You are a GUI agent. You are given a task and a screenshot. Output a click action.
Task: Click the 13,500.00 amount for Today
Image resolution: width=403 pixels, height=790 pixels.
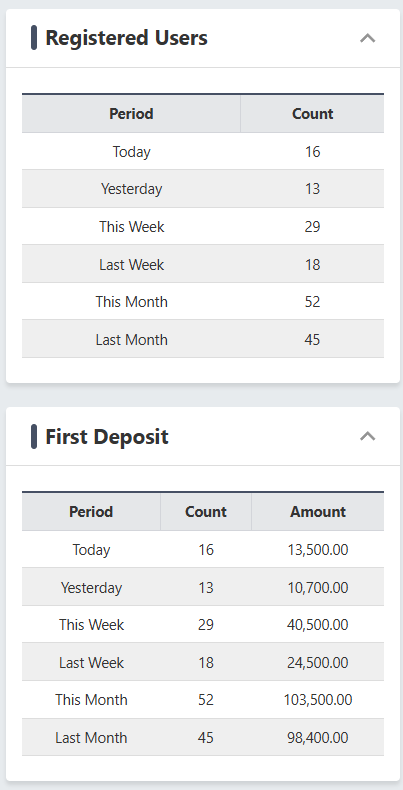click(x=318, y=549)
